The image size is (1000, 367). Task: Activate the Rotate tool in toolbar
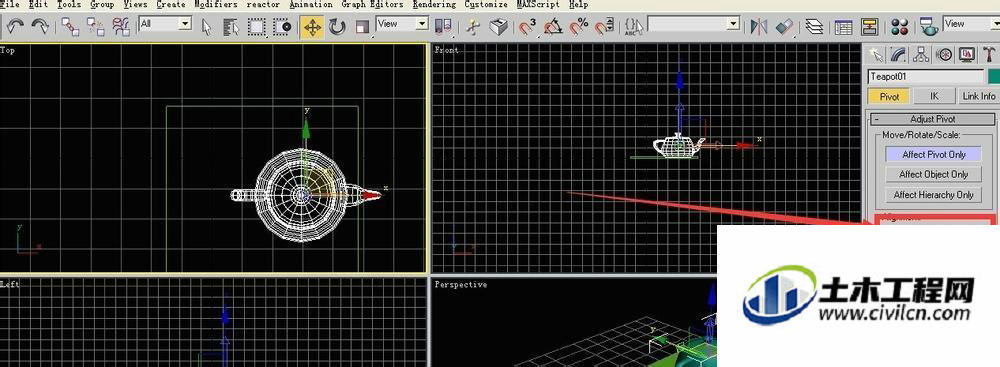click(337, 27)
